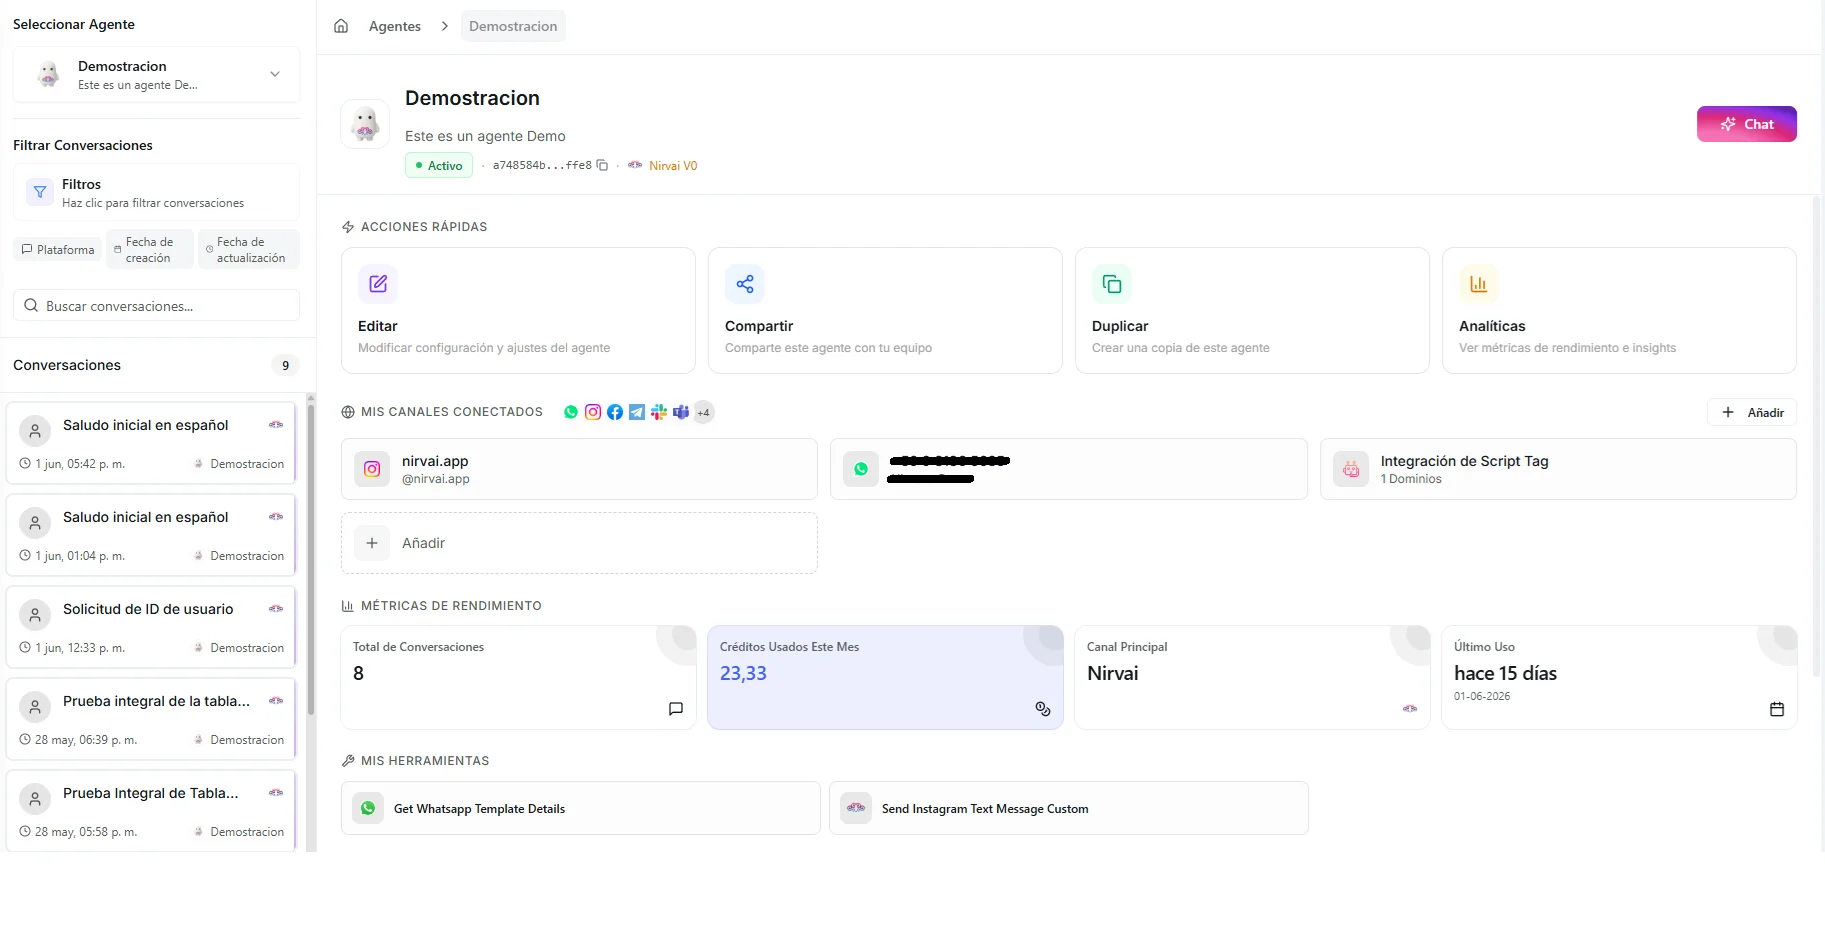Go to Agentes in the breadcrumb
Viewport: 1825px width, 945px height.
[x=395, y=26]
